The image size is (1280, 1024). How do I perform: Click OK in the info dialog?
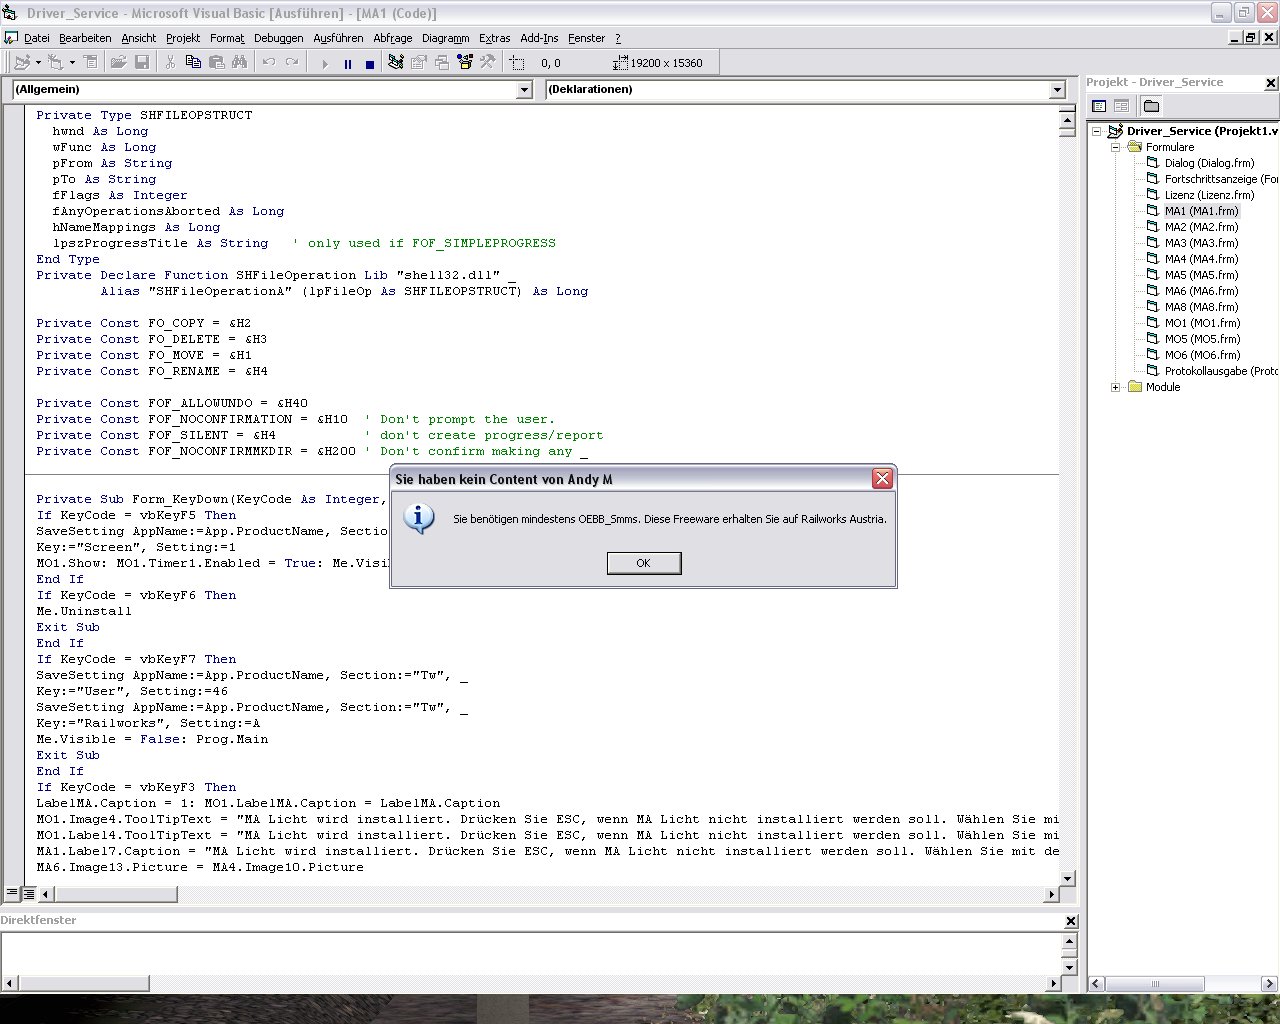click(x=643, y=563)
